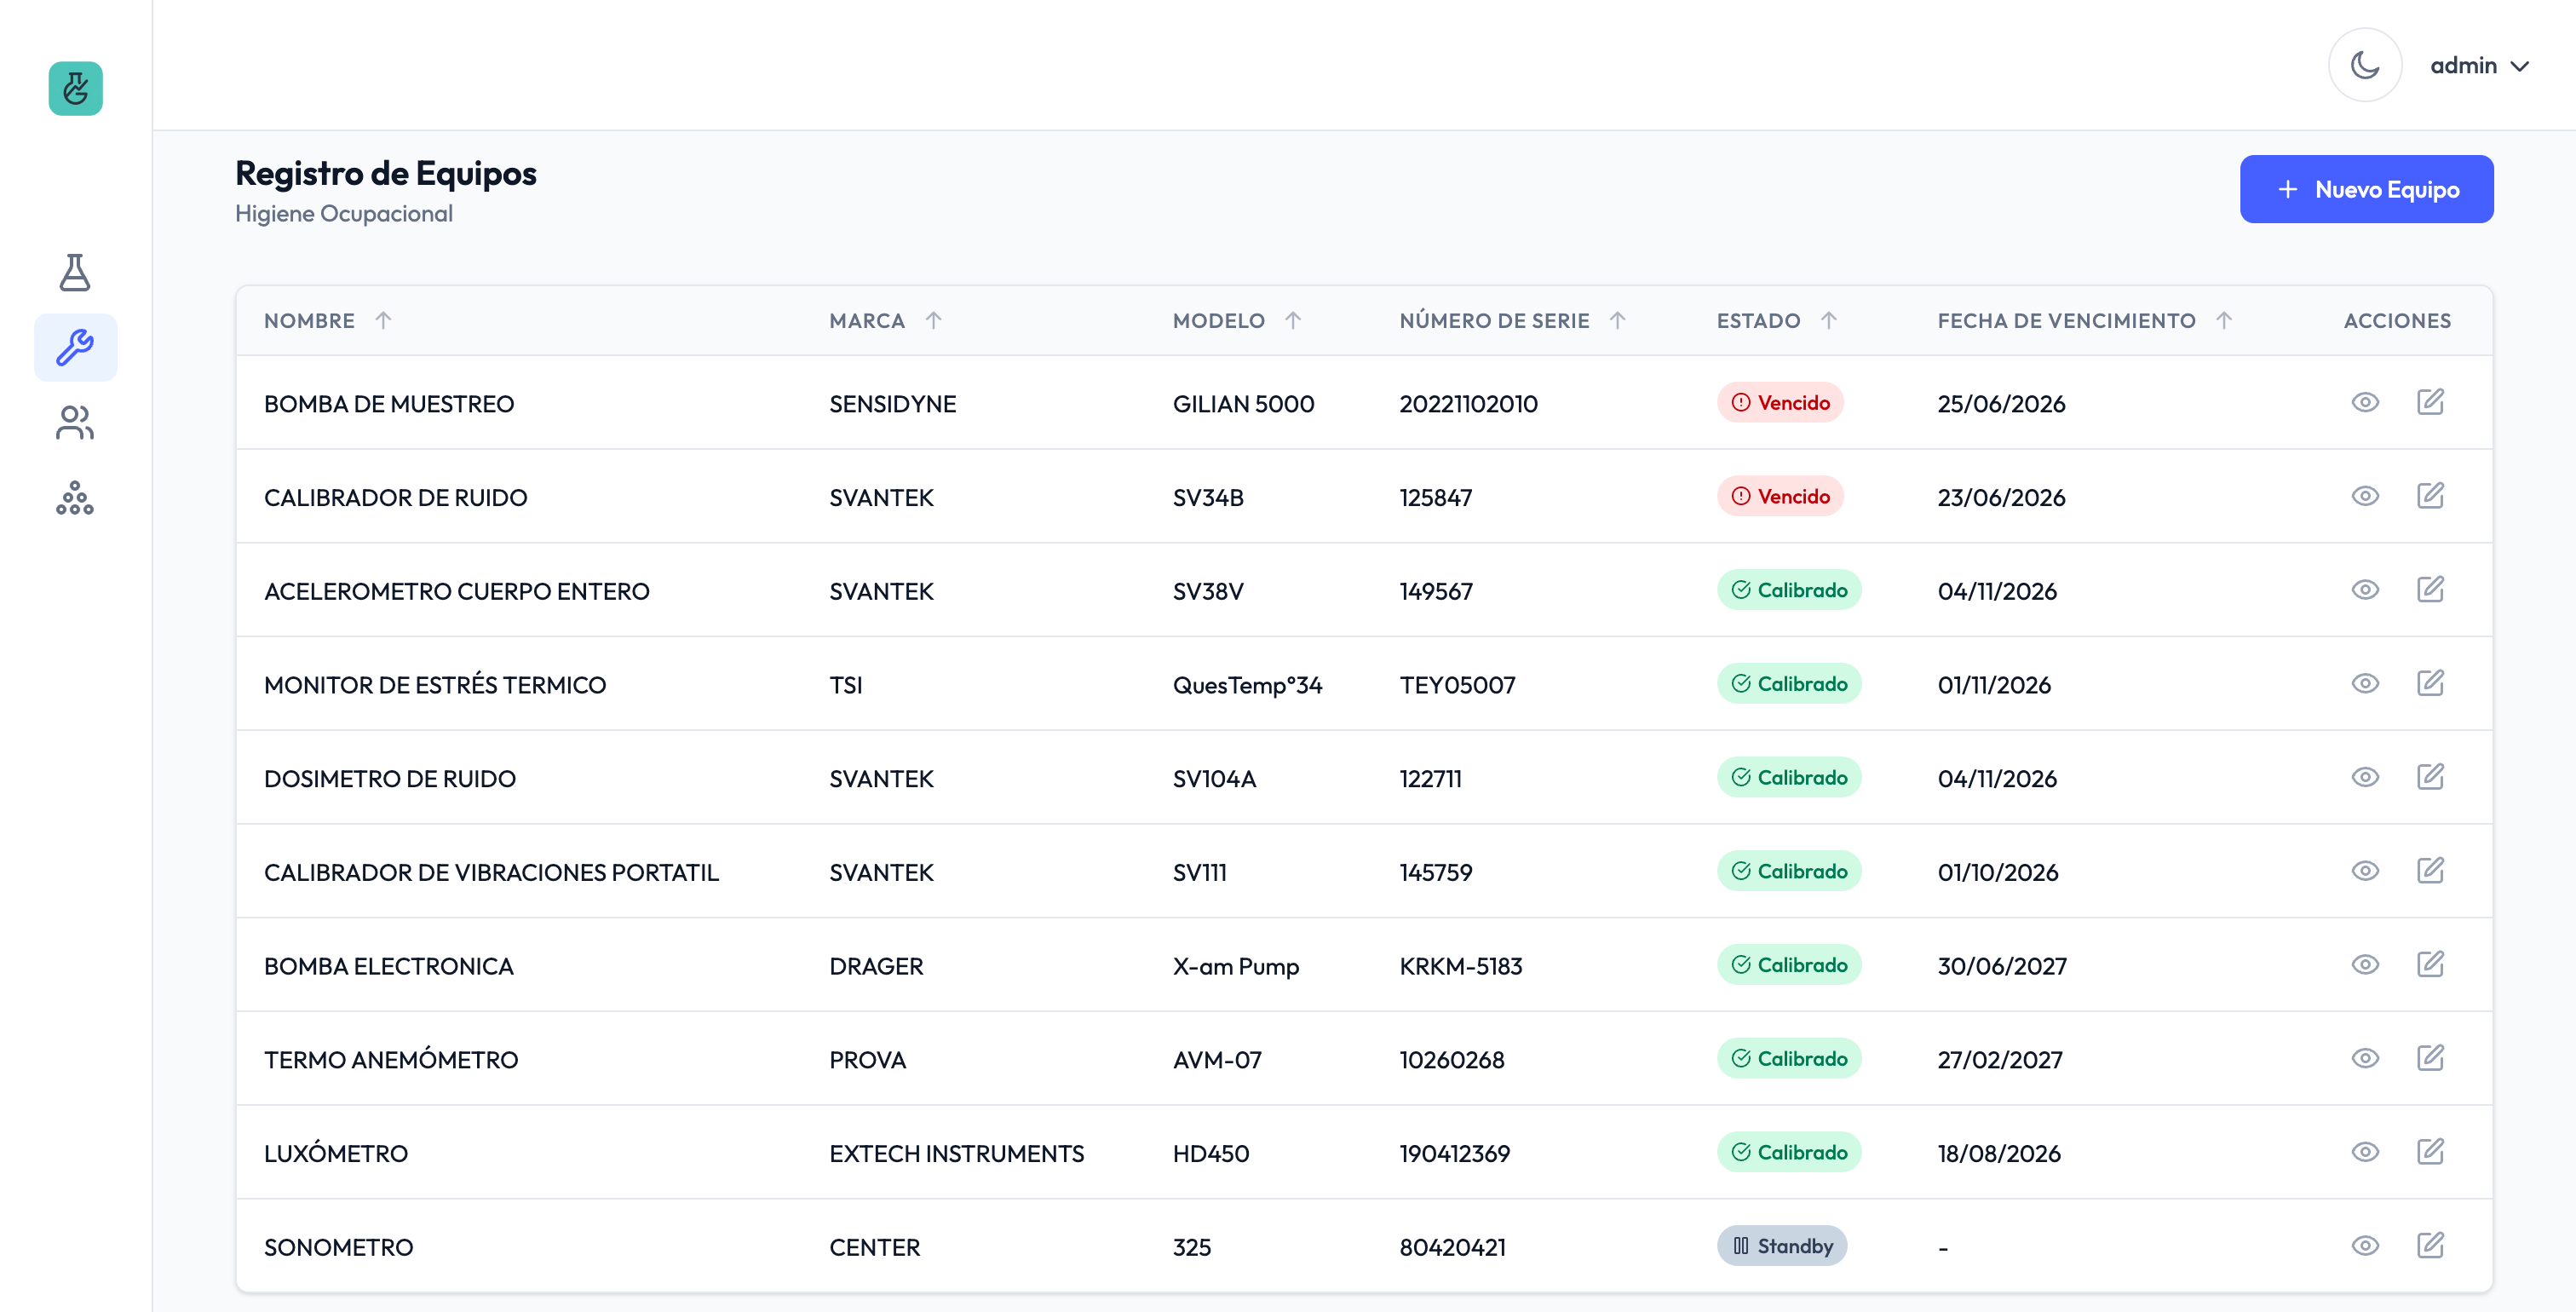The width and height of the screenshot is (2576, 1312).
Task: View details of SONOMETRO
Action: coord(2364,1246)
